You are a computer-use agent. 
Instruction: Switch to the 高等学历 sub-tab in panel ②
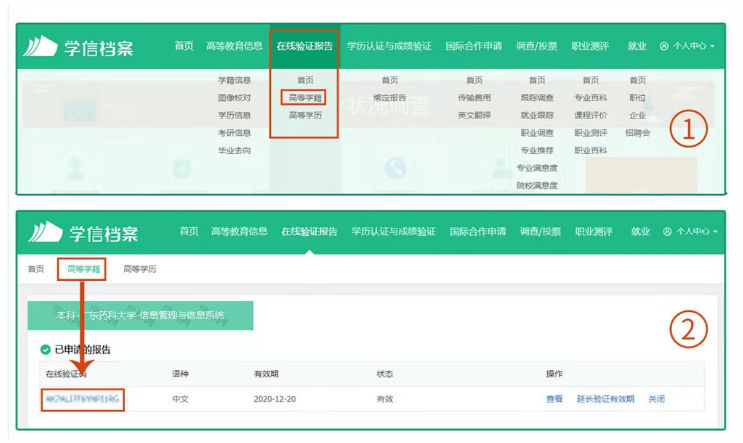pos(139,269)
